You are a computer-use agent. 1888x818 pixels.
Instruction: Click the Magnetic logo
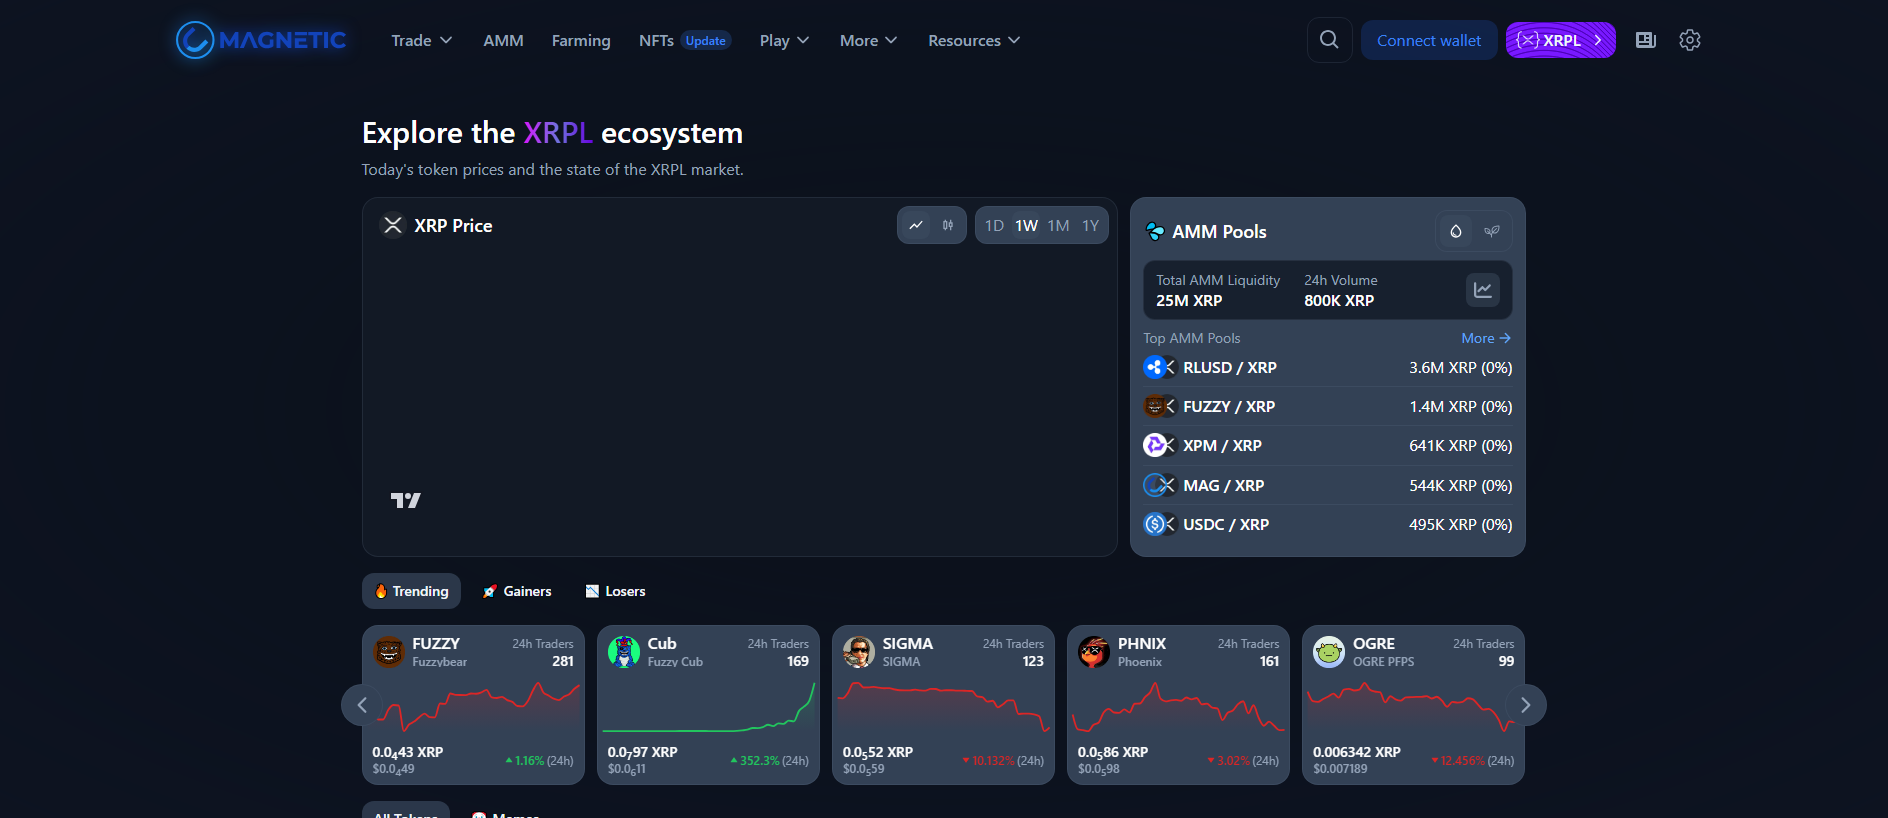pyautogui.click(x=261, y=40)
